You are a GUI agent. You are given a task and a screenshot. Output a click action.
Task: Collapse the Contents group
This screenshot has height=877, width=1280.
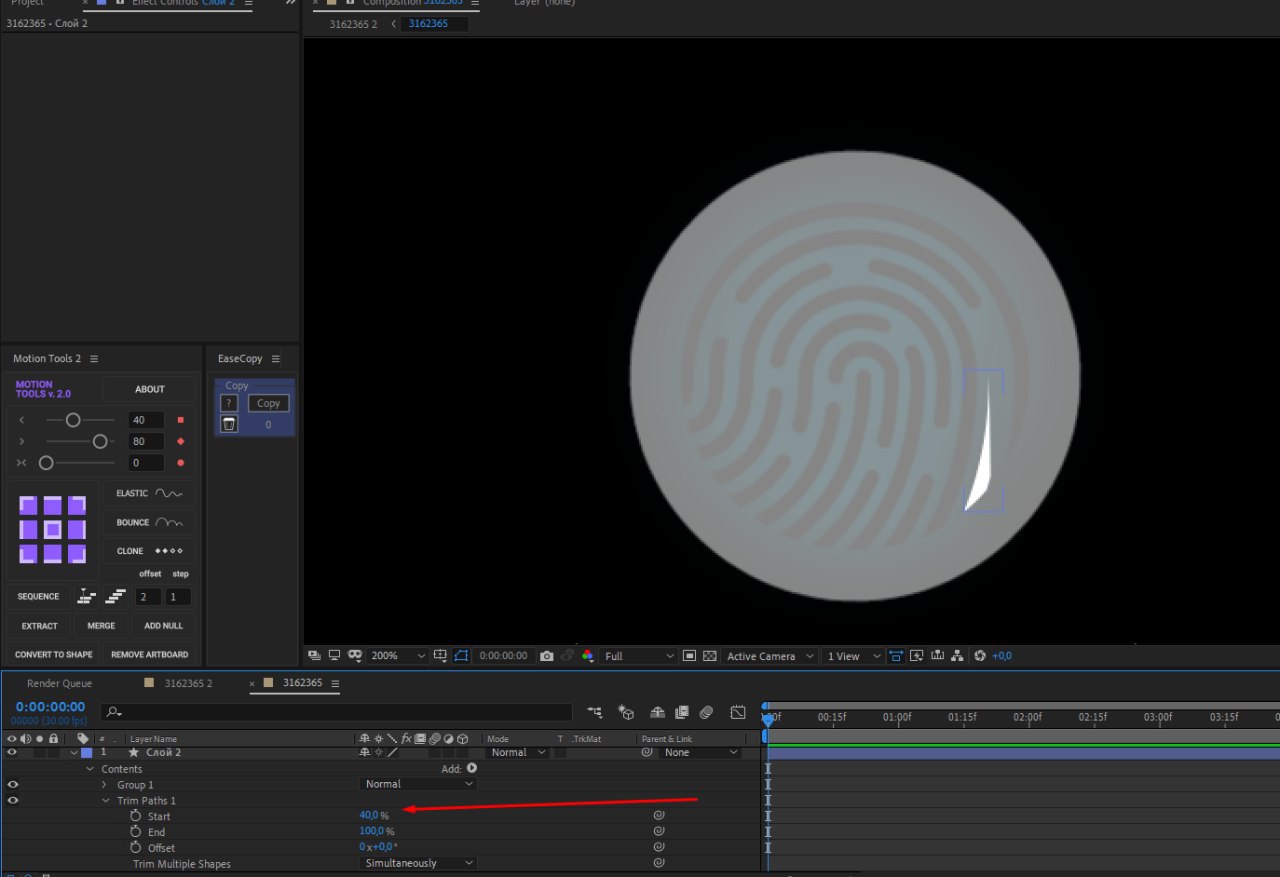tap(90, 769)
